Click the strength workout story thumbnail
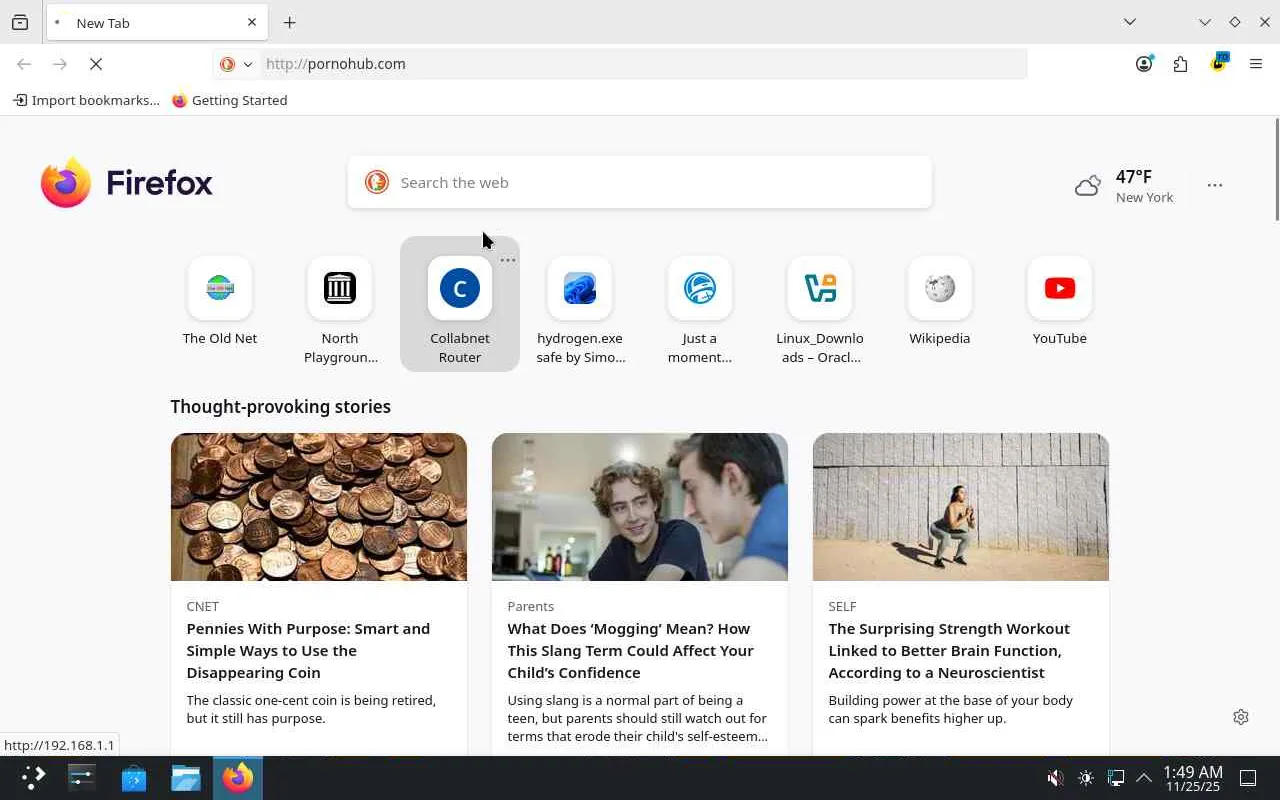 [961, 507]
